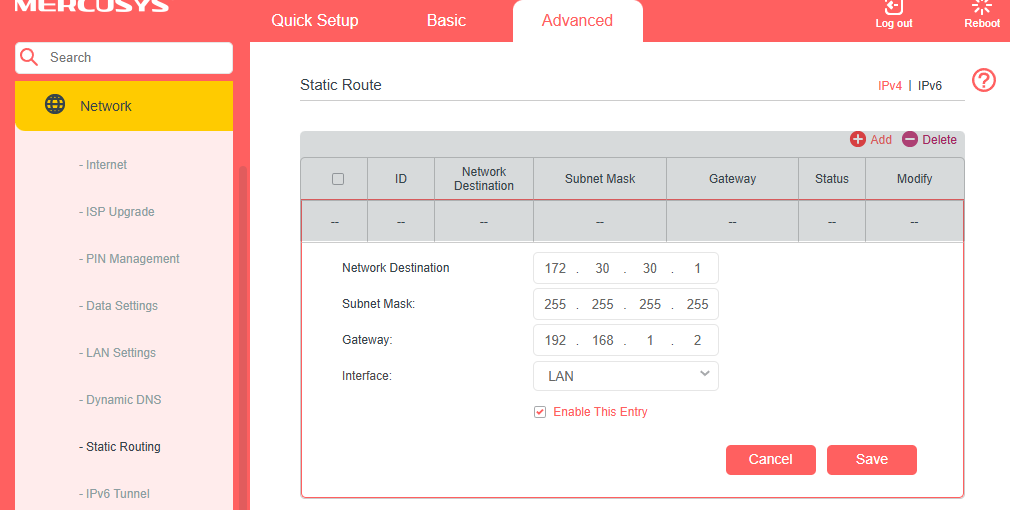This screenshot has height=510, width=1010.
Task: Switch to the Quick Setup tab
Action: (x=314, y=21)
